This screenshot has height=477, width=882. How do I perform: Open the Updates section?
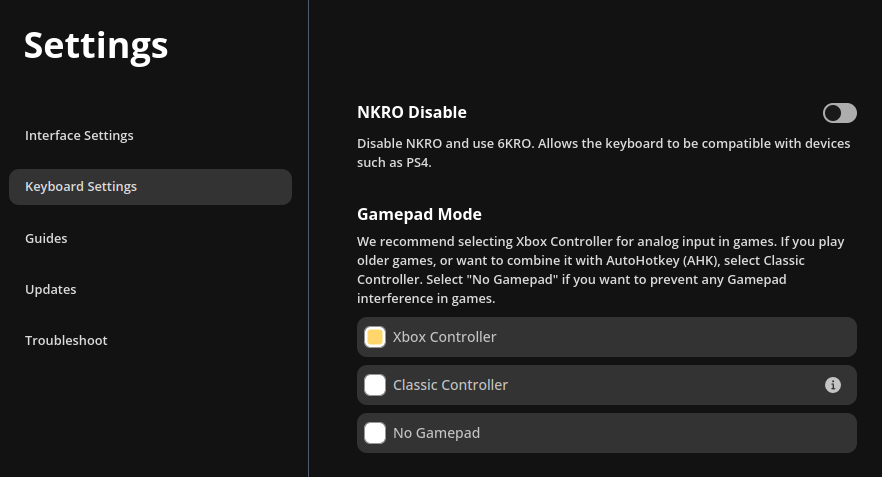pos(50,290)
